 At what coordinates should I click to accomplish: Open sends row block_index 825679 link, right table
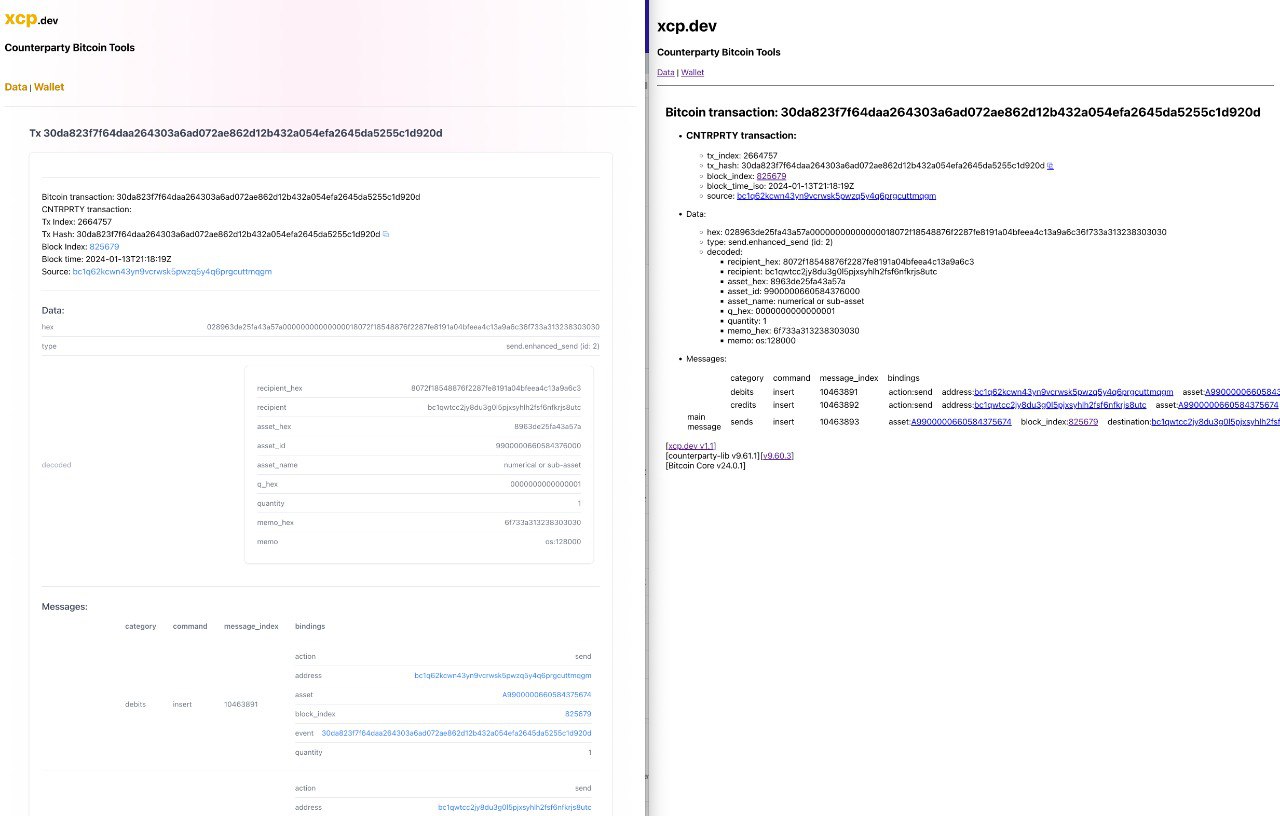(1083, 422)
